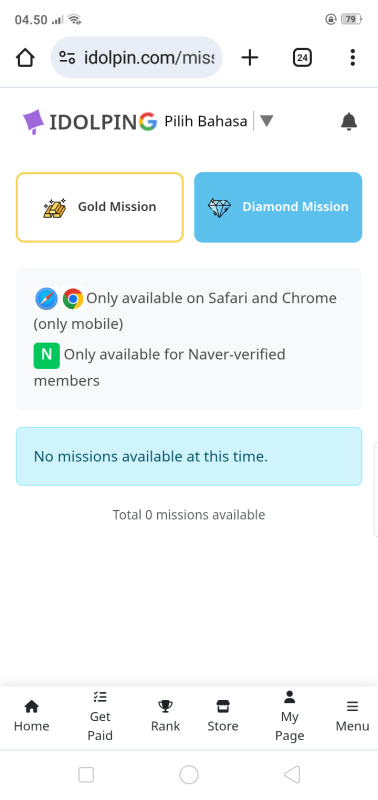Image resolution: width=378 pixels, height=800 pixels.
Task: Select the Pilih Bahasa language text
Action: pyautogui.click(x=206, y=121)
